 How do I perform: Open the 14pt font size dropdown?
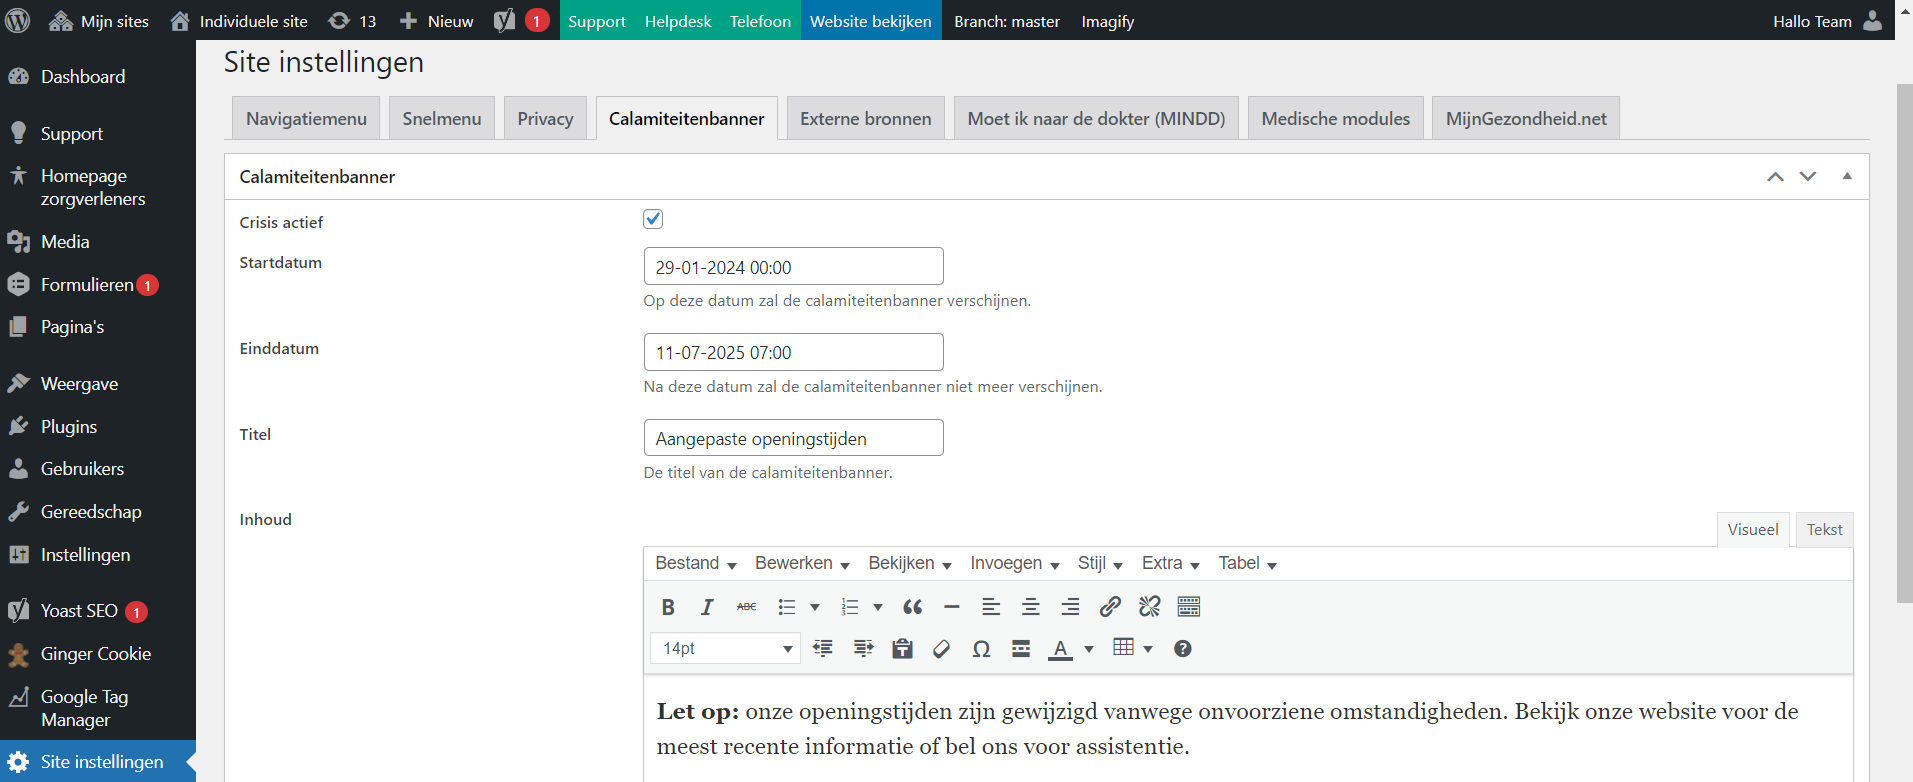coord(725,649)
